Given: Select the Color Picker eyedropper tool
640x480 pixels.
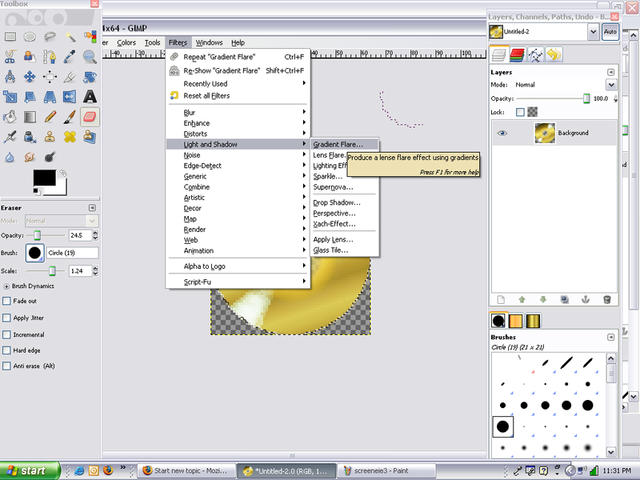Looking at the screenshot, I should [x=70, y=57].
